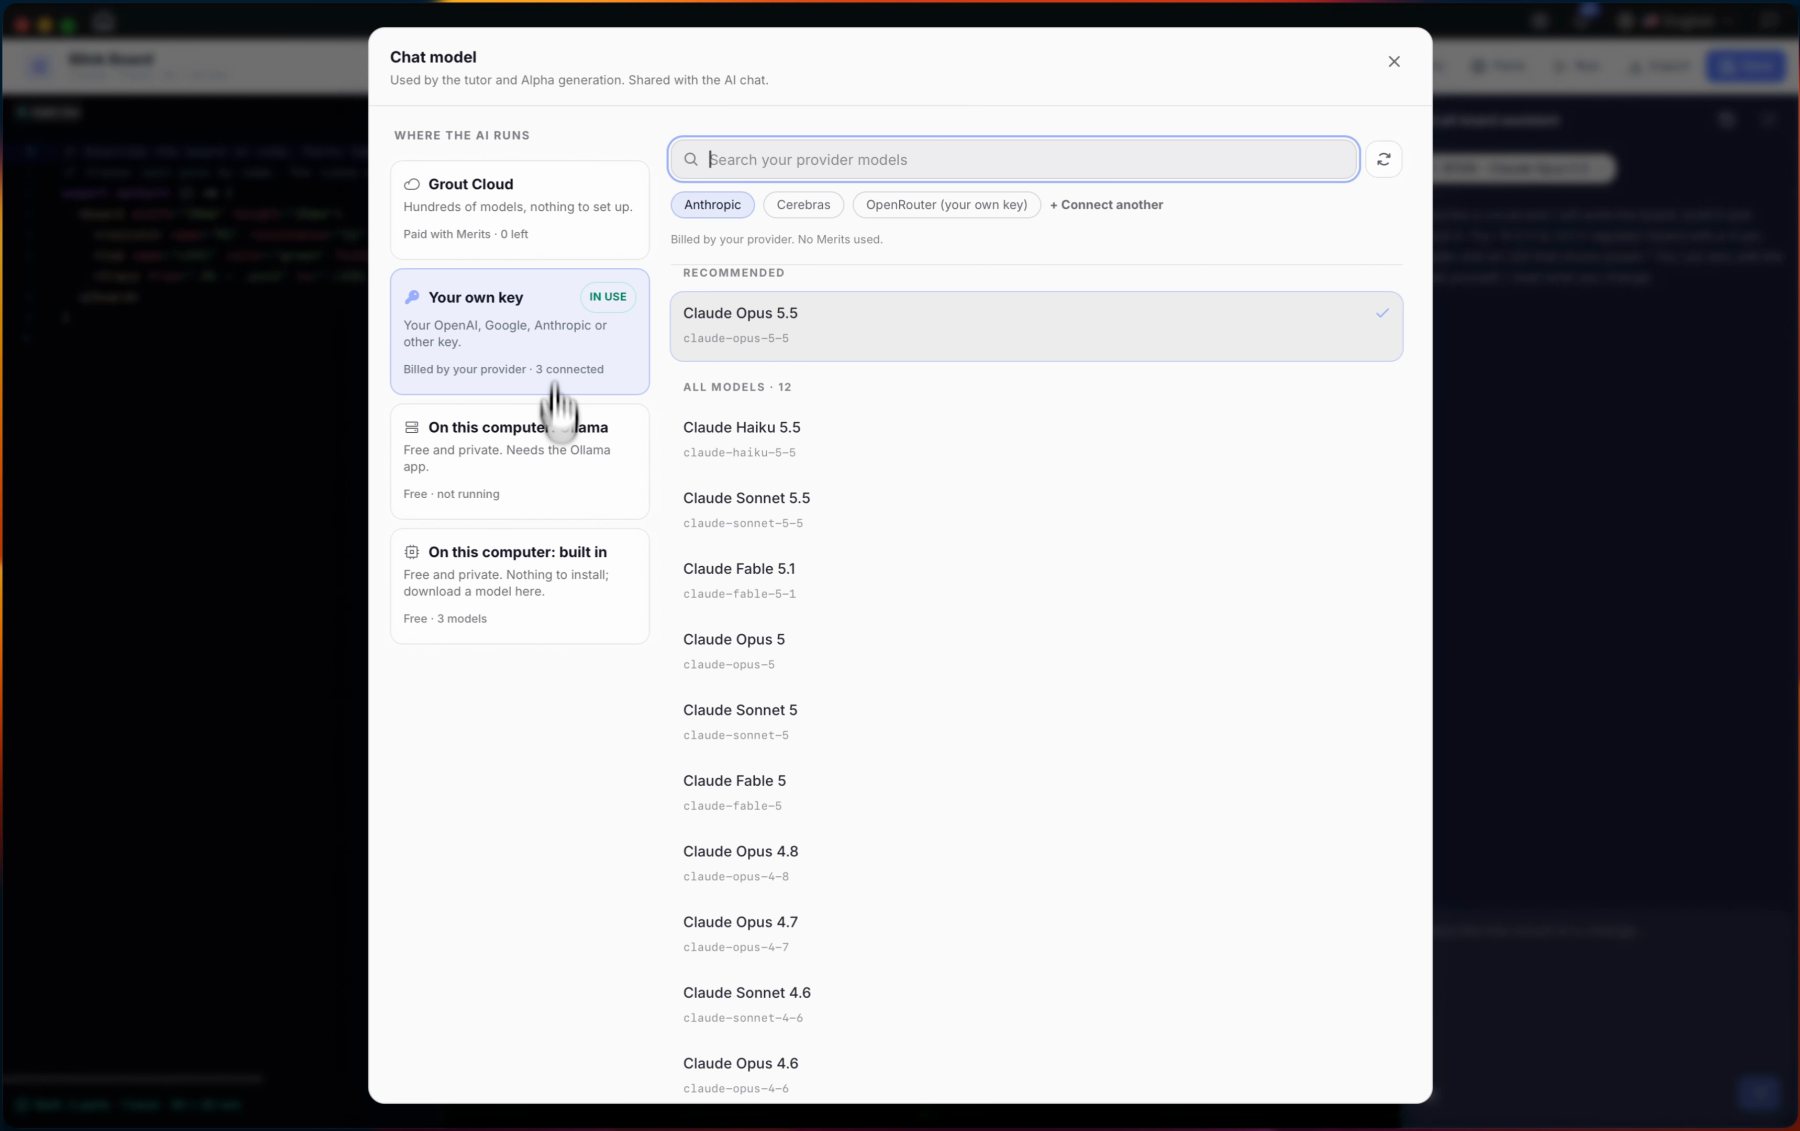The width and height of the screenshot is (1800, 1131).
Task: Choose the Claude Sonnet 5 model
Action: coord(1036,722)
